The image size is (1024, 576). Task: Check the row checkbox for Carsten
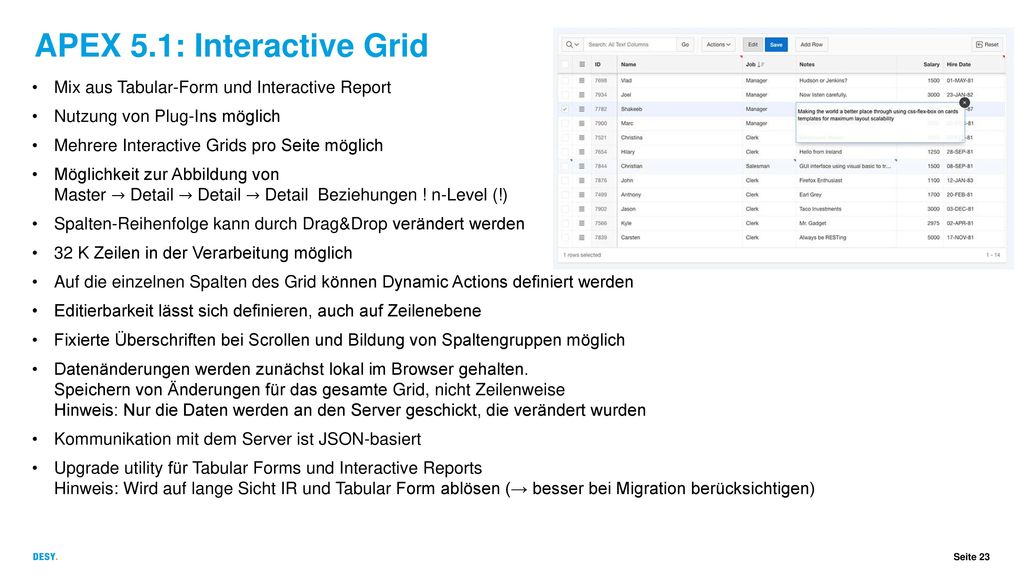point(565,238)
